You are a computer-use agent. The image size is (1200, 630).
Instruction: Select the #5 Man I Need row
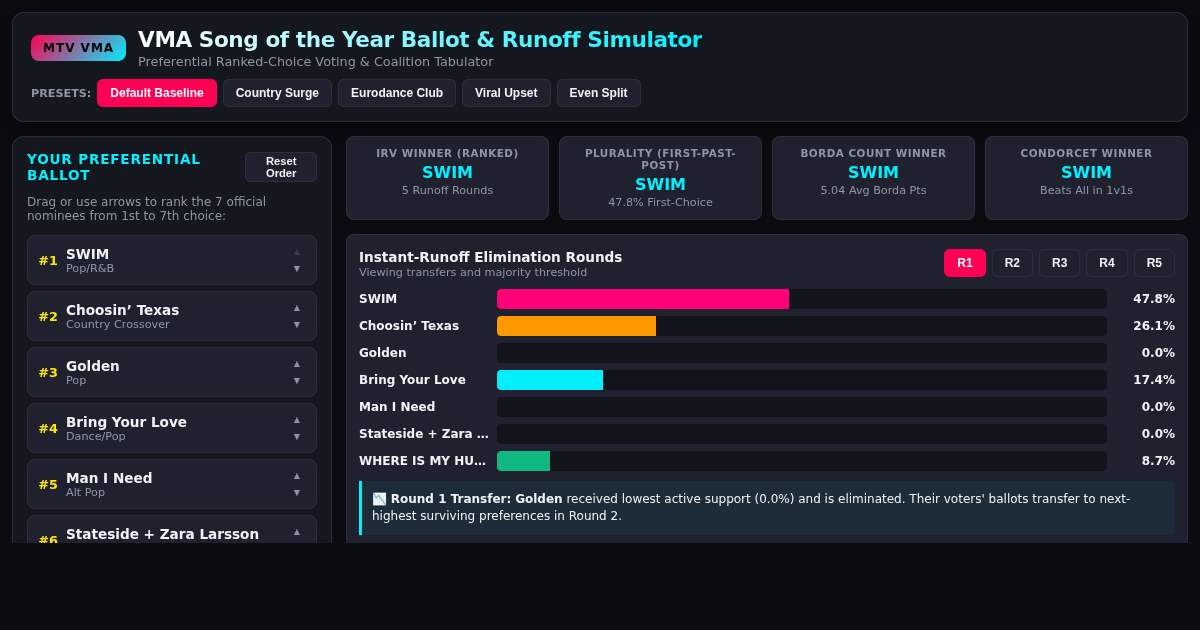pos(172,484)
